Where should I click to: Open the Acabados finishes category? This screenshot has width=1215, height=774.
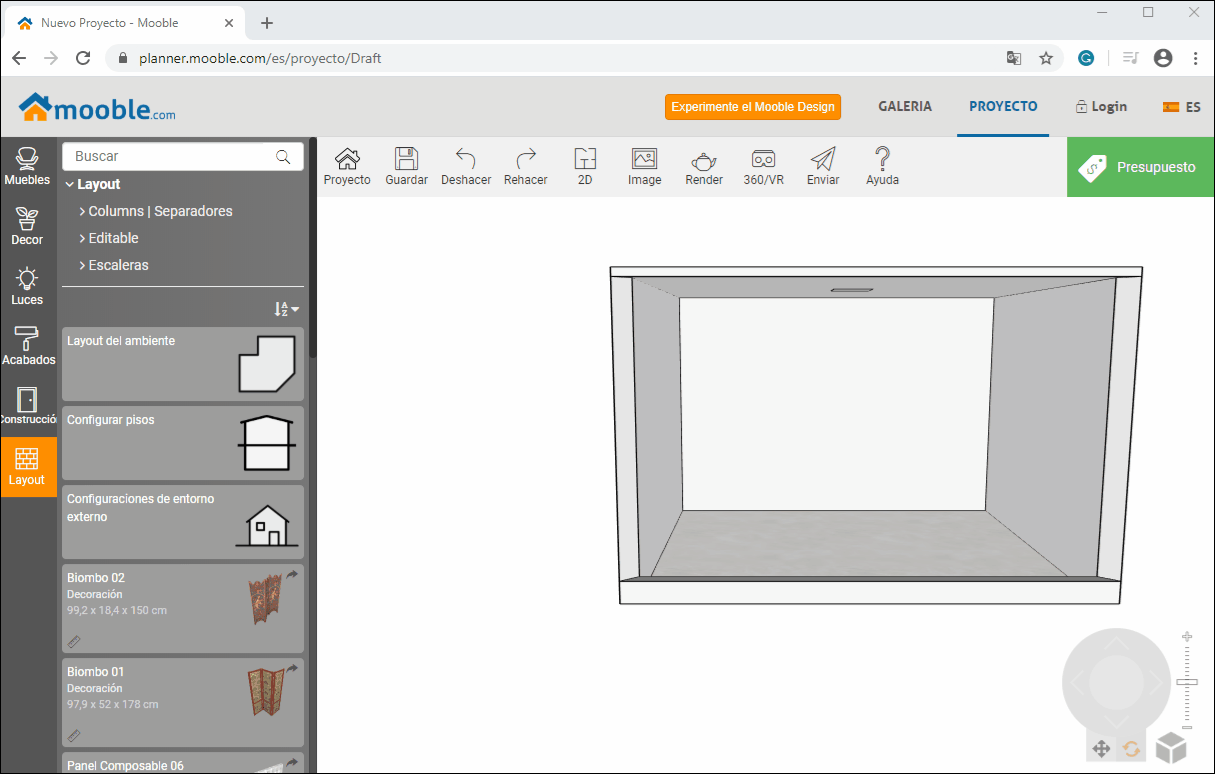pos(28,347)
